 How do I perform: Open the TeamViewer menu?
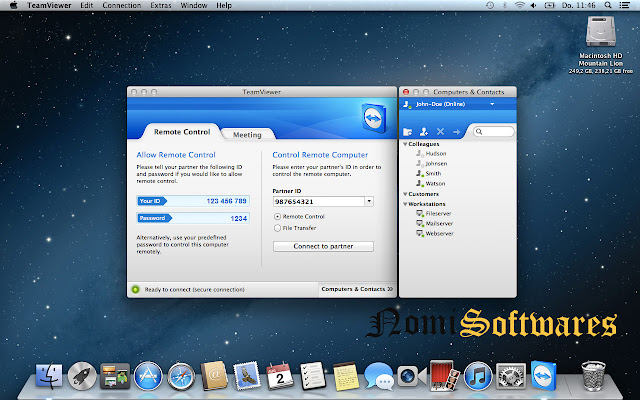coord(49,5)
